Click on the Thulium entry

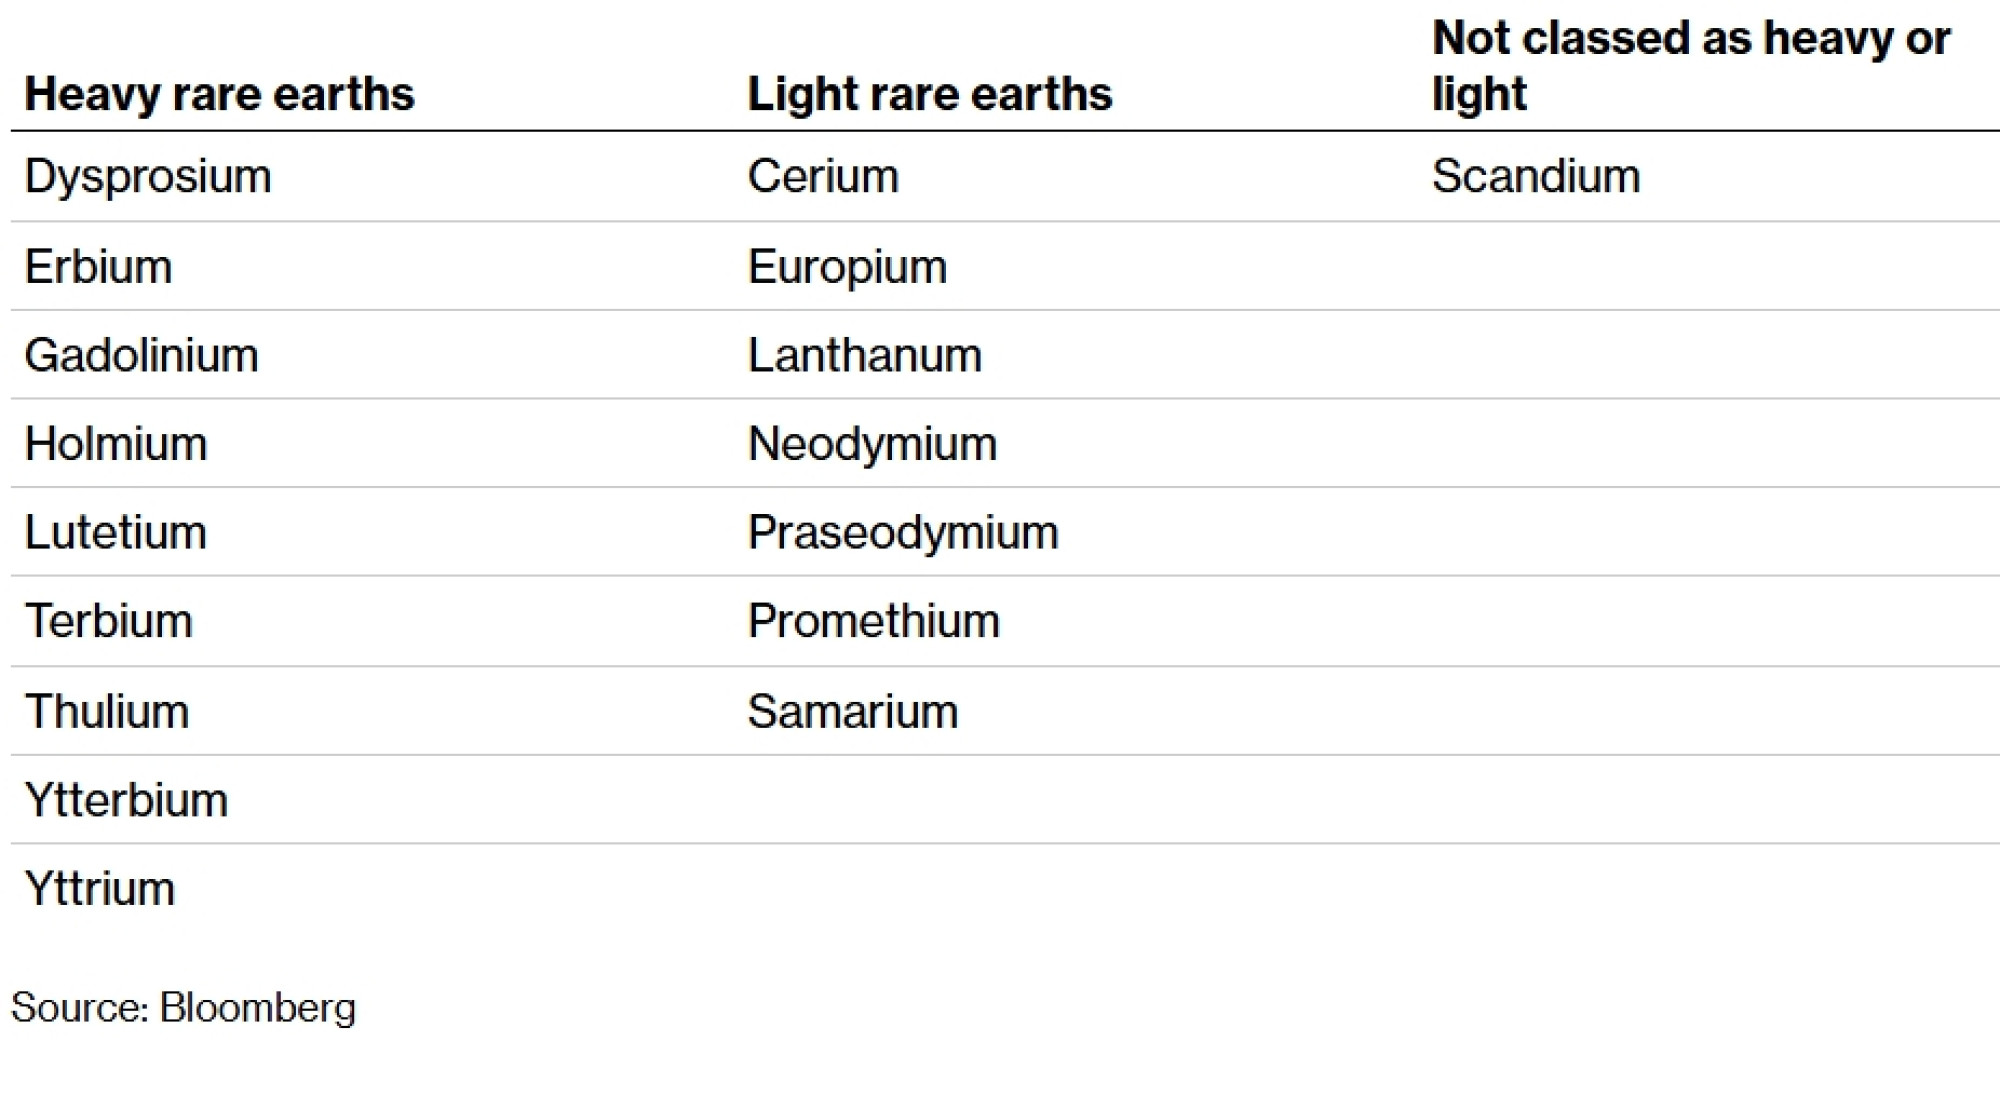107,711
